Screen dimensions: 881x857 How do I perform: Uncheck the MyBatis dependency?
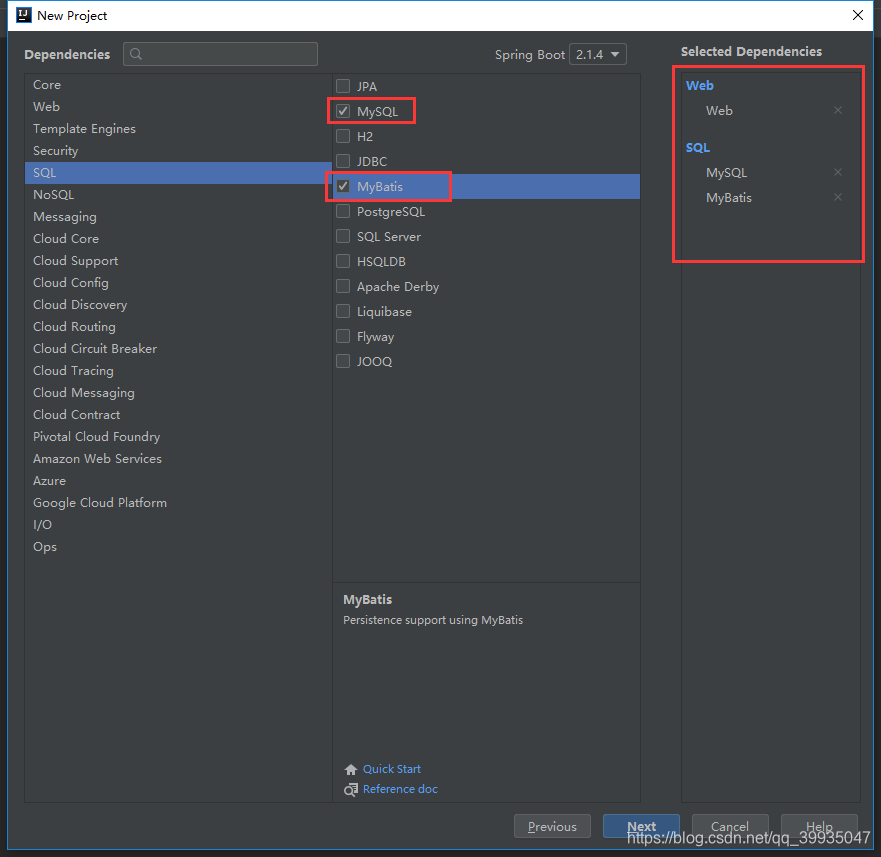click(x=343, y=186)
